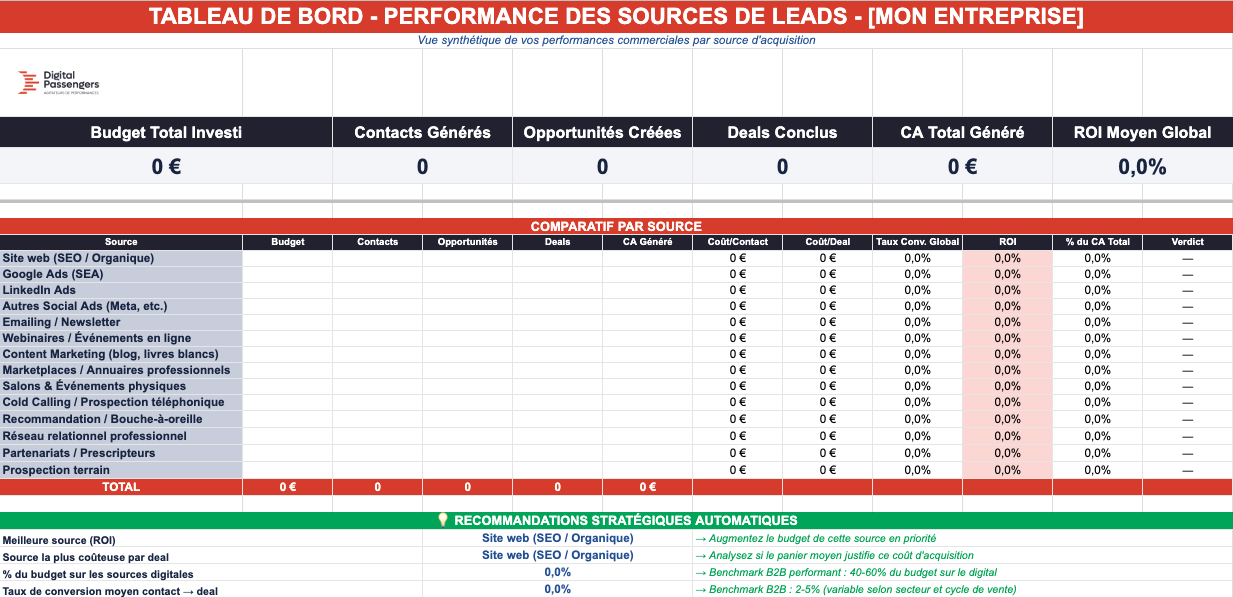Select the 'Verdict' column header
Screen dimensions: 1233x597
coord(1188,241)
